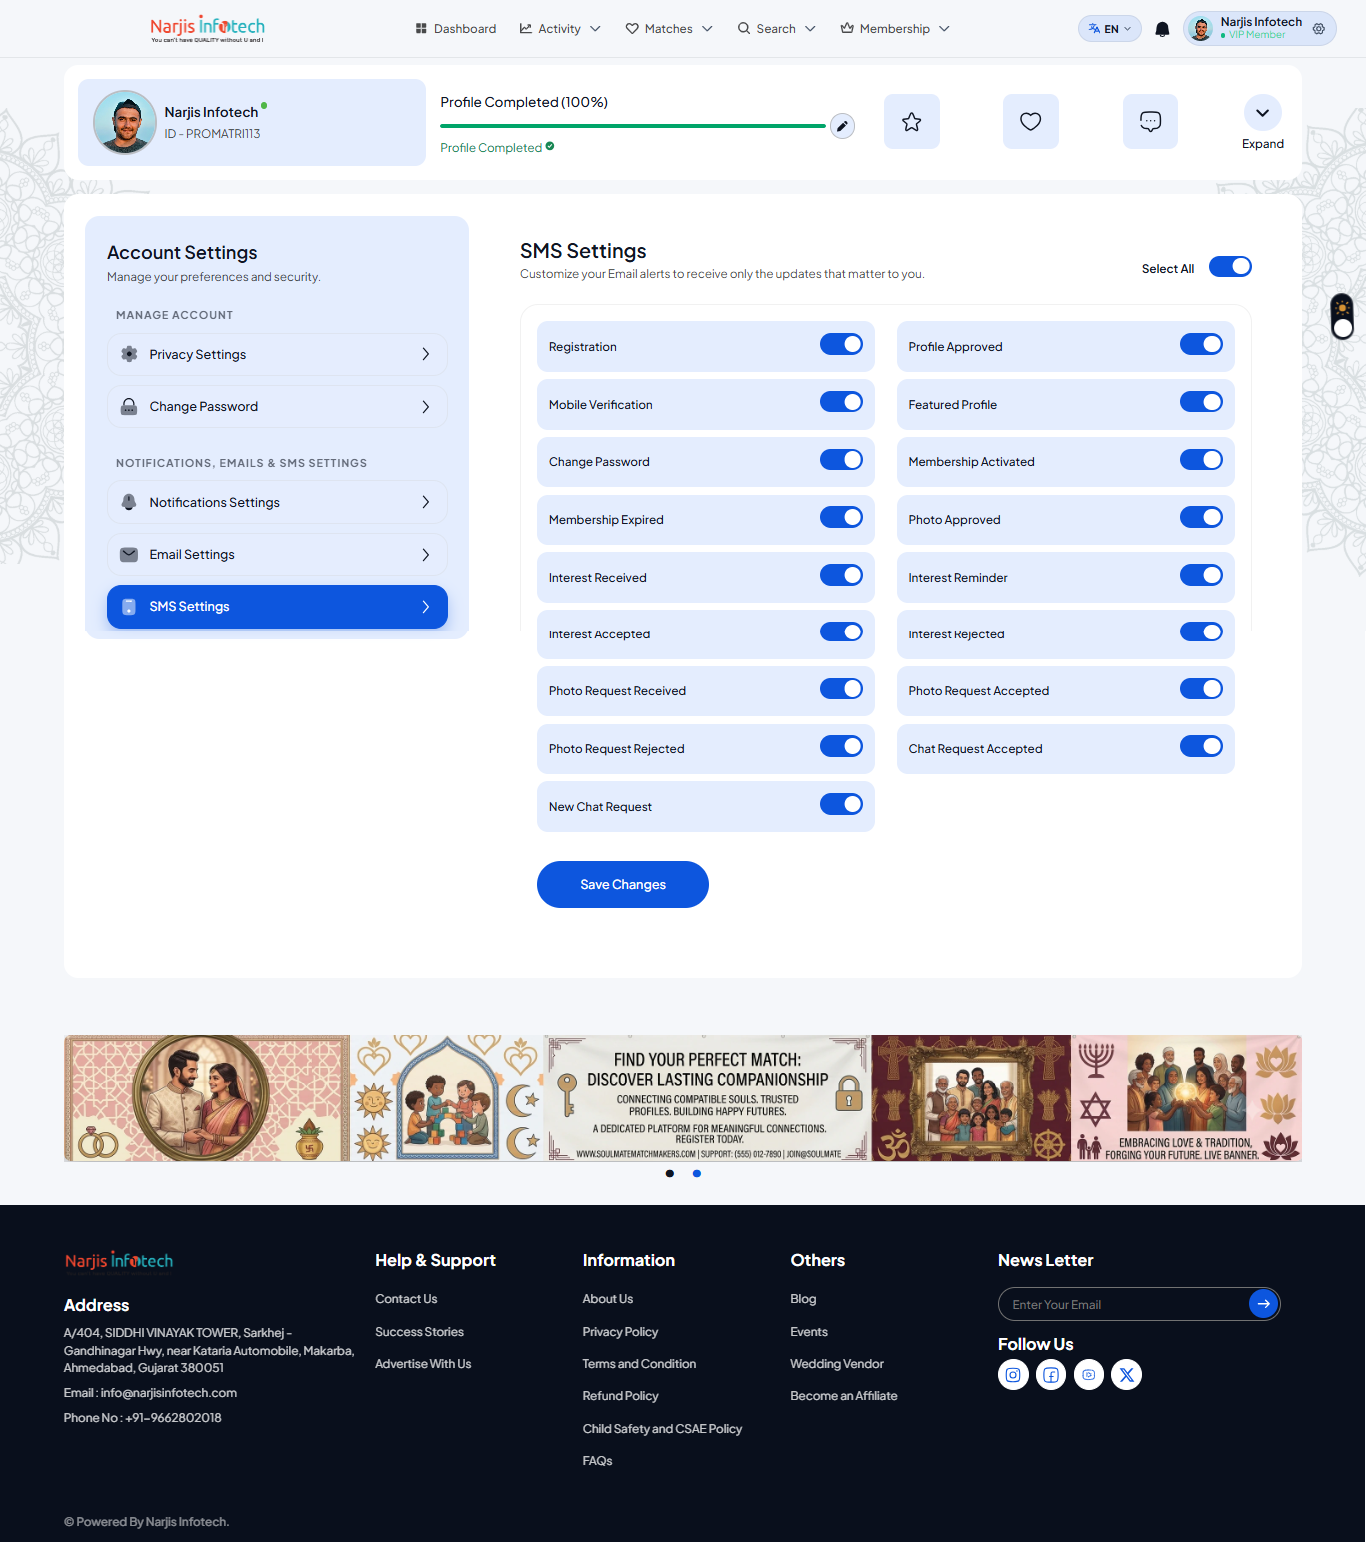
Task: Click the footer Narjis Infotech logo
Action: tap(119, 1260)
